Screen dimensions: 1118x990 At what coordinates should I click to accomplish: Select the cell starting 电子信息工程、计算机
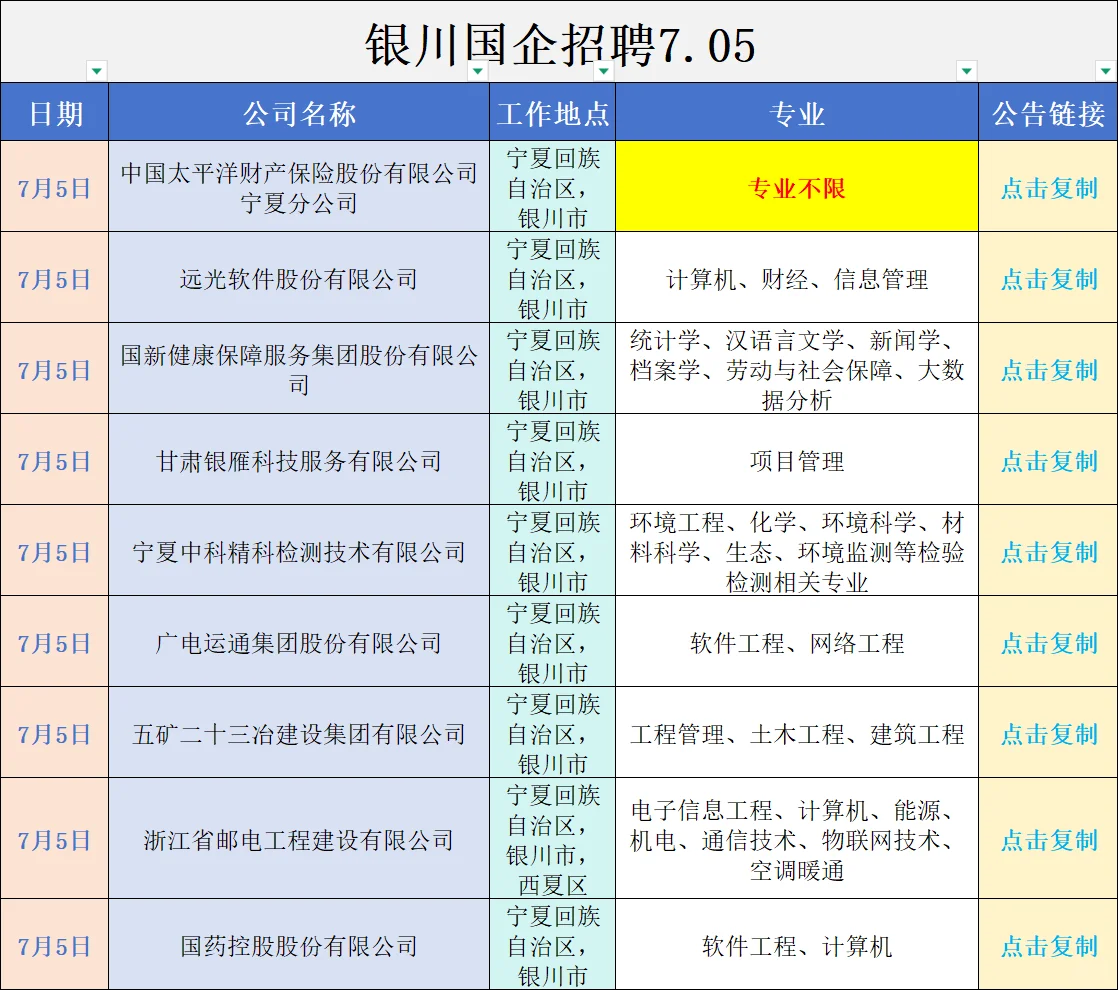tap(797, 839)
